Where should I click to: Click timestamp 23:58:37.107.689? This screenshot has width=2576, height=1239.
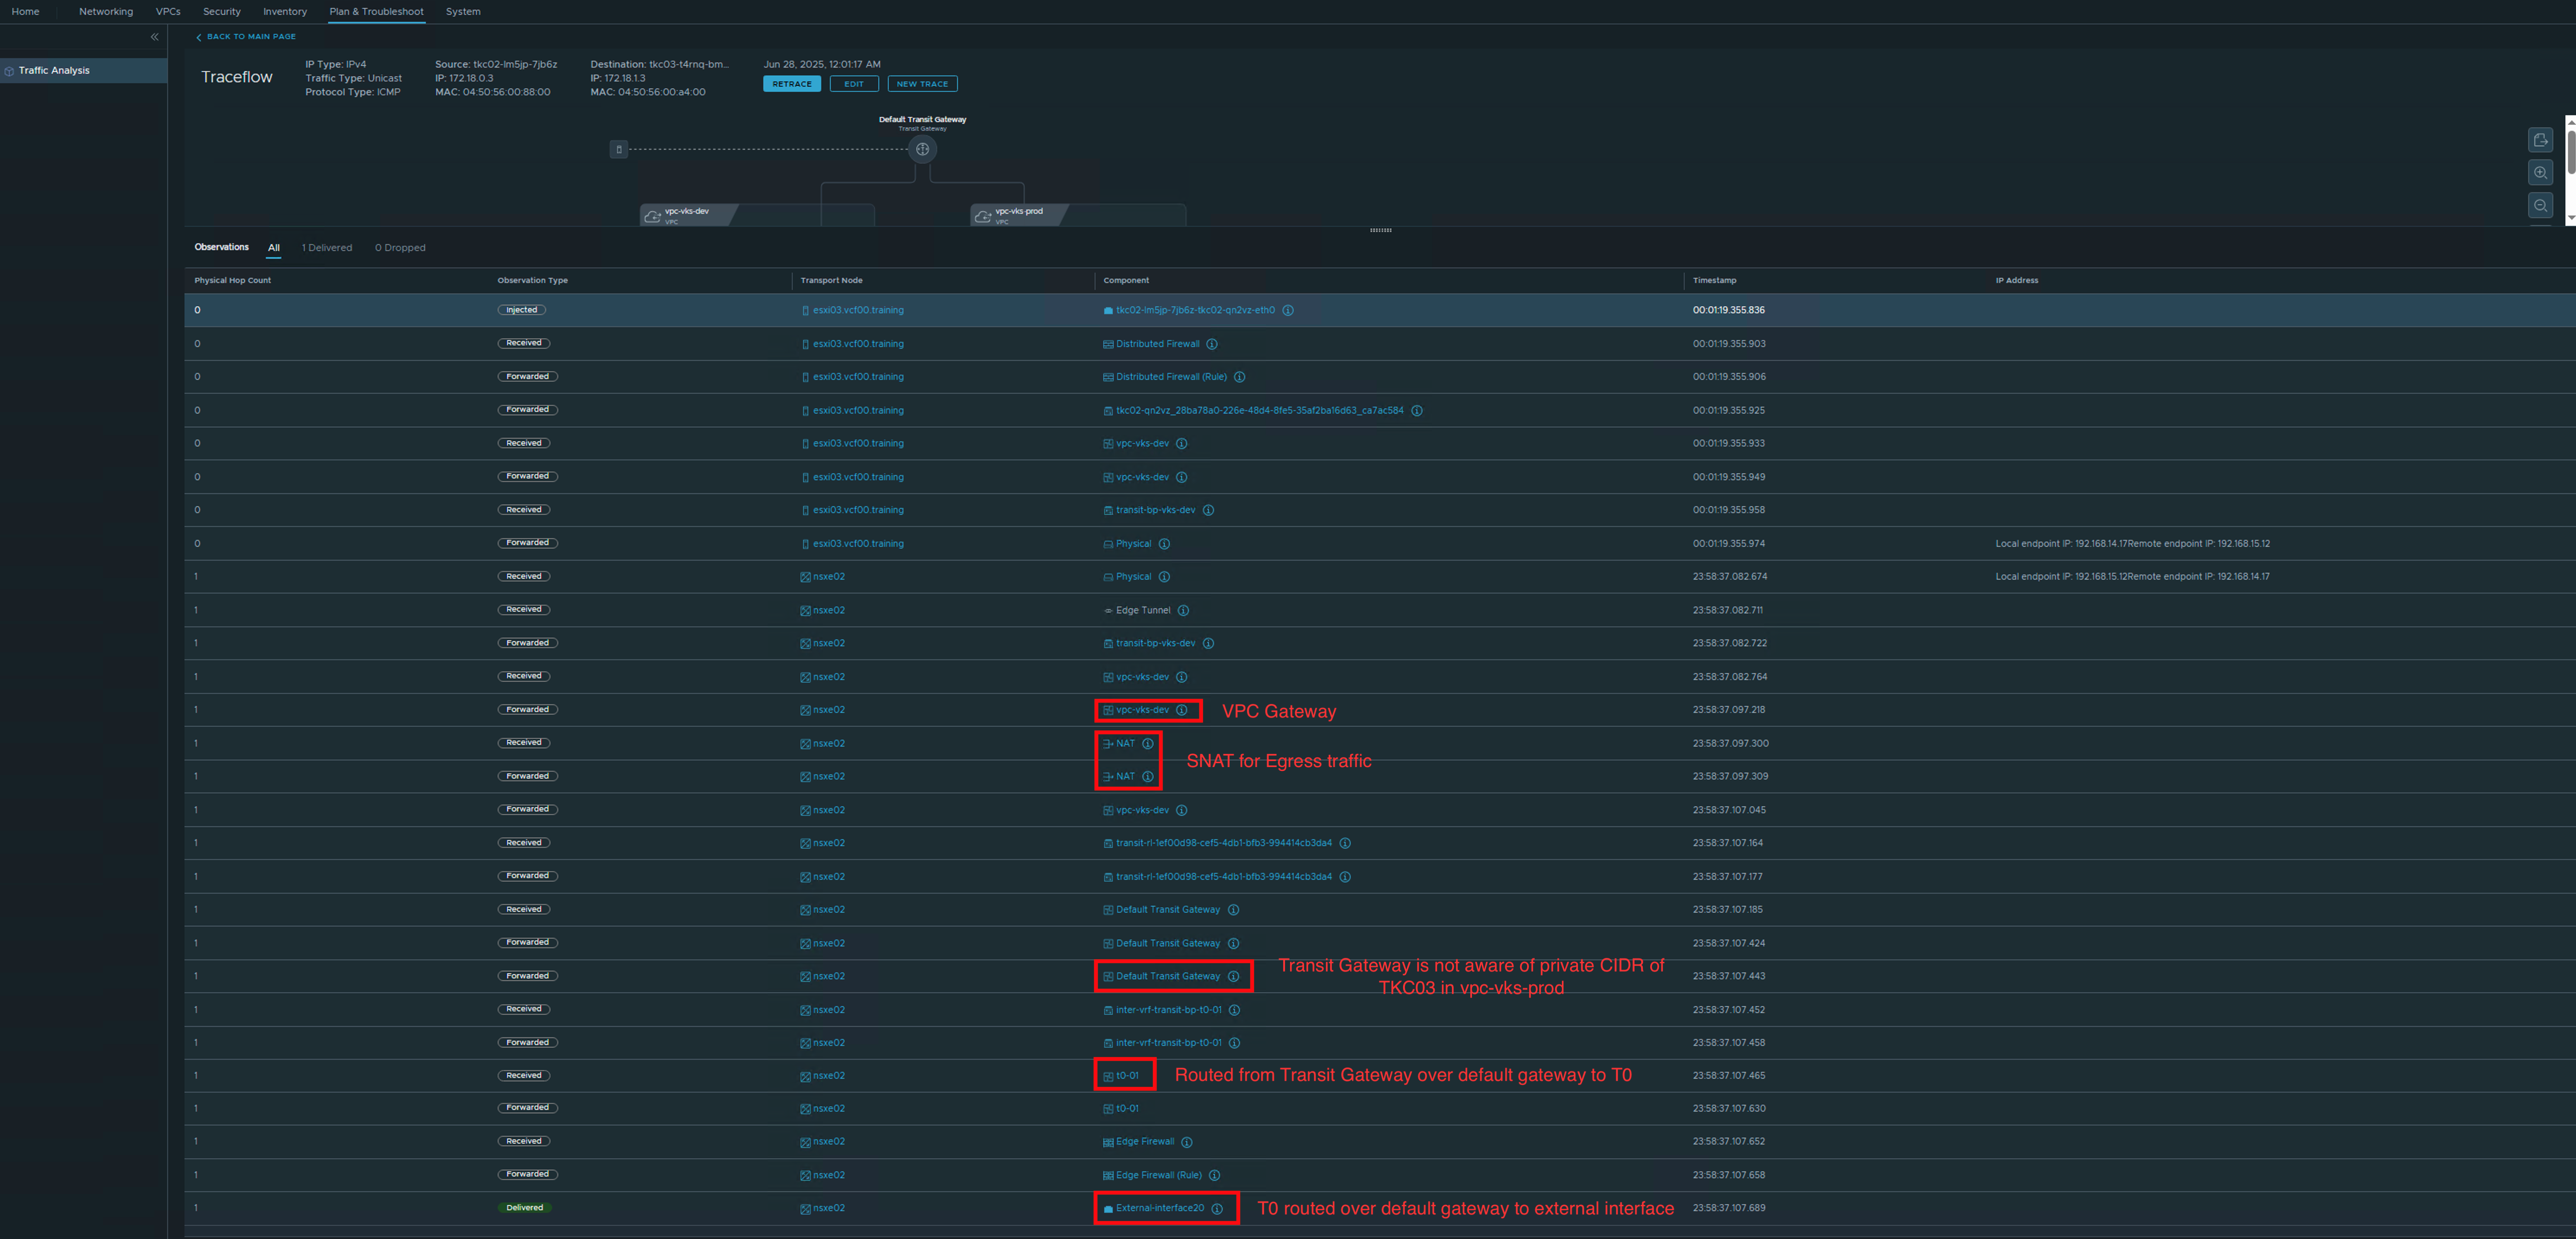[1729, 1208]
